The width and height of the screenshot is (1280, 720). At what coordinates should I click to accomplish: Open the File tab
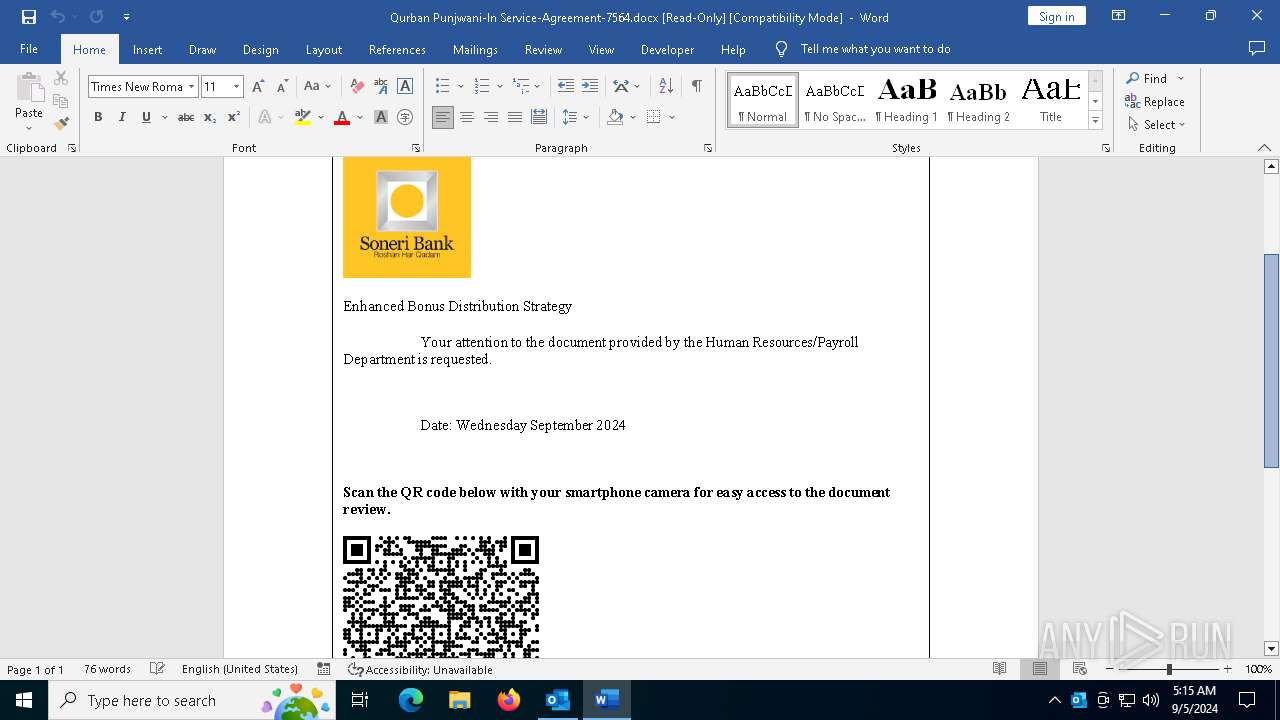pyautogui.click(x=29, y=49)
